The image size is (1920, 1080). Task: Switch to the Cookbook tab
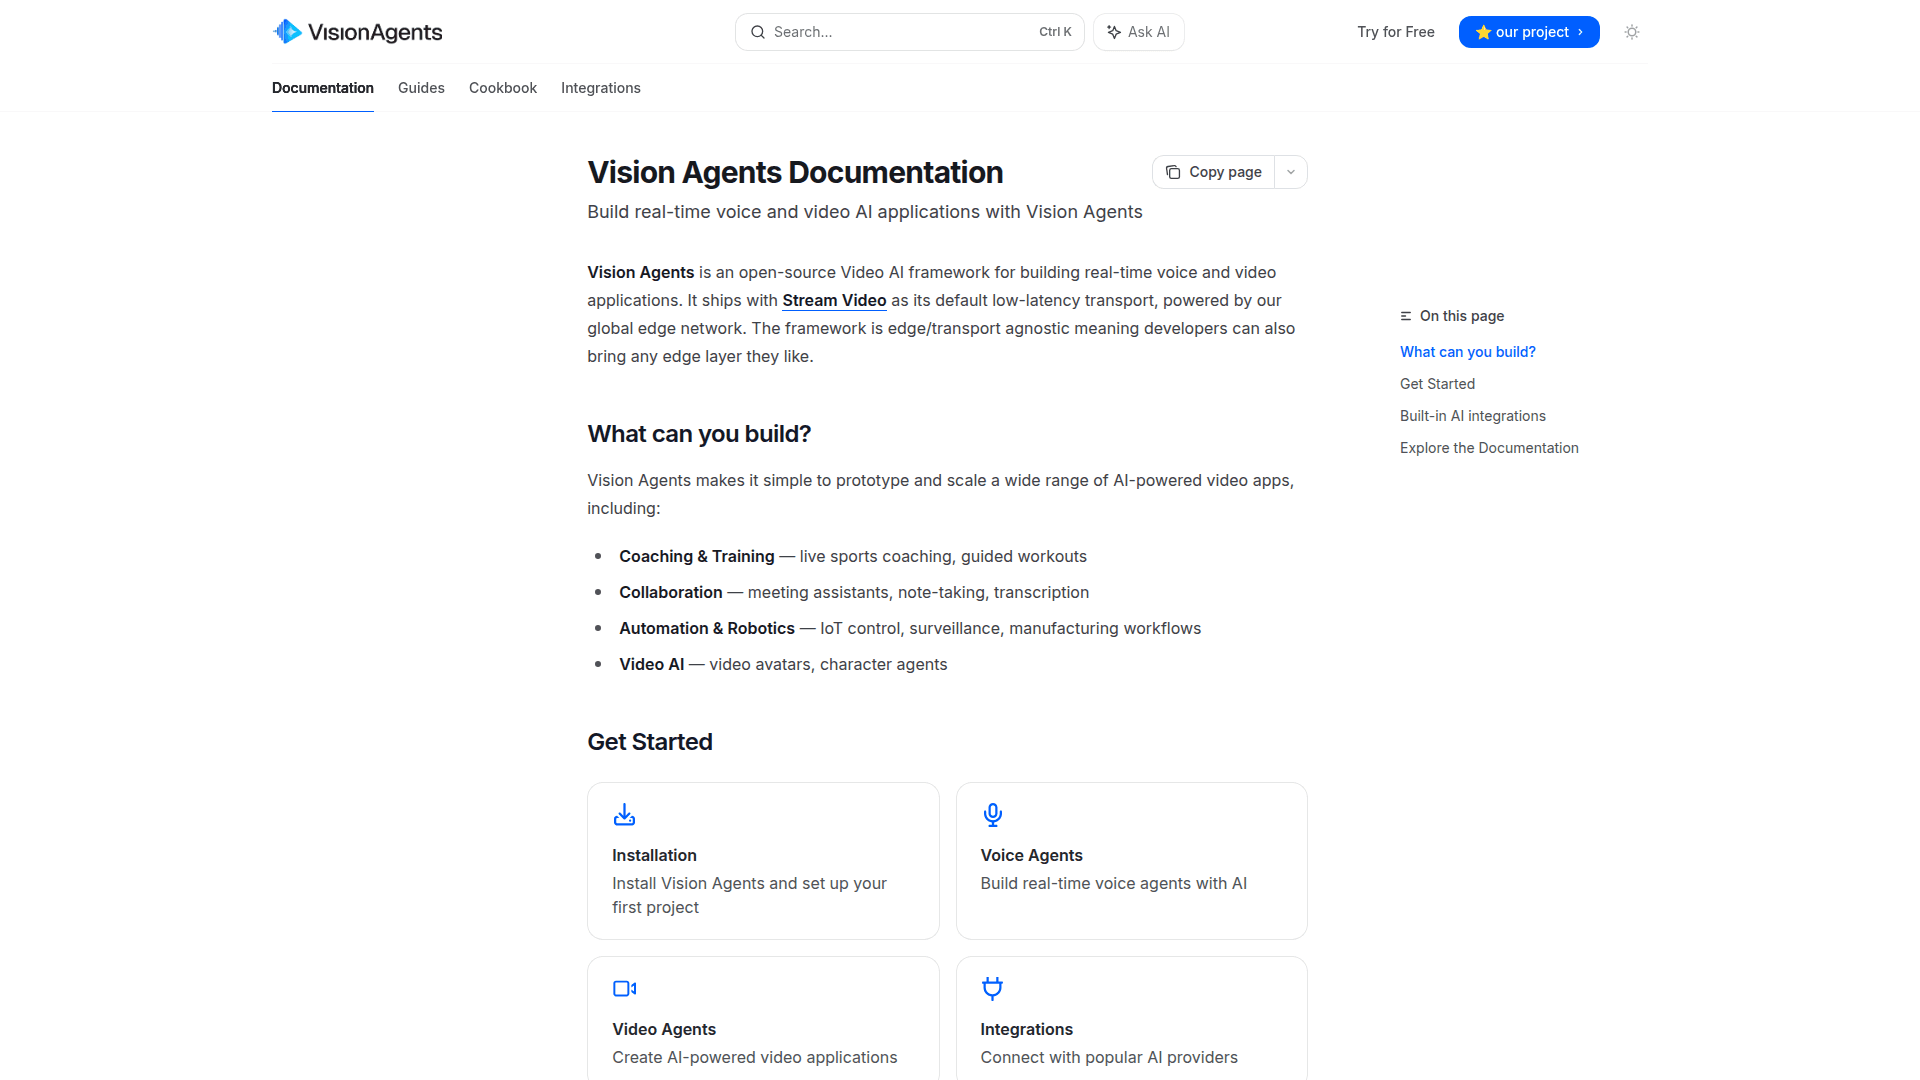pos(502,88)
